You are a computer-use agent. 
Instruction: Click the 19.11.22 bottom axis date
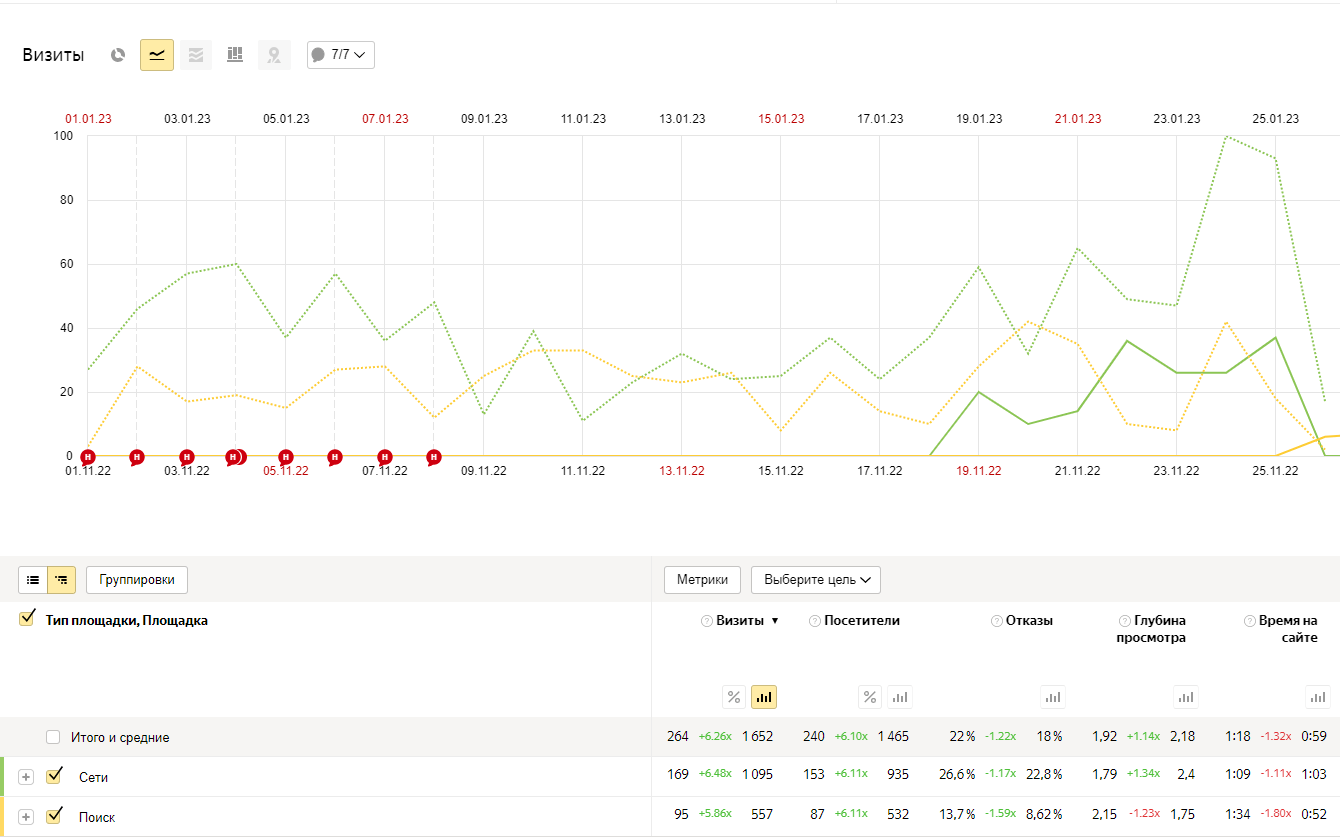(x=978, y=471)
